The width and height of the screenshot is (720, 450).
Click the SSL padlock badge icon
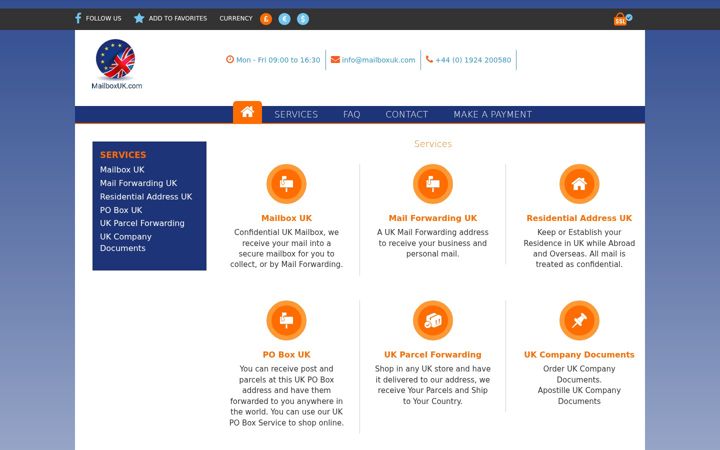pyautogui.click(x=623, y=19)
